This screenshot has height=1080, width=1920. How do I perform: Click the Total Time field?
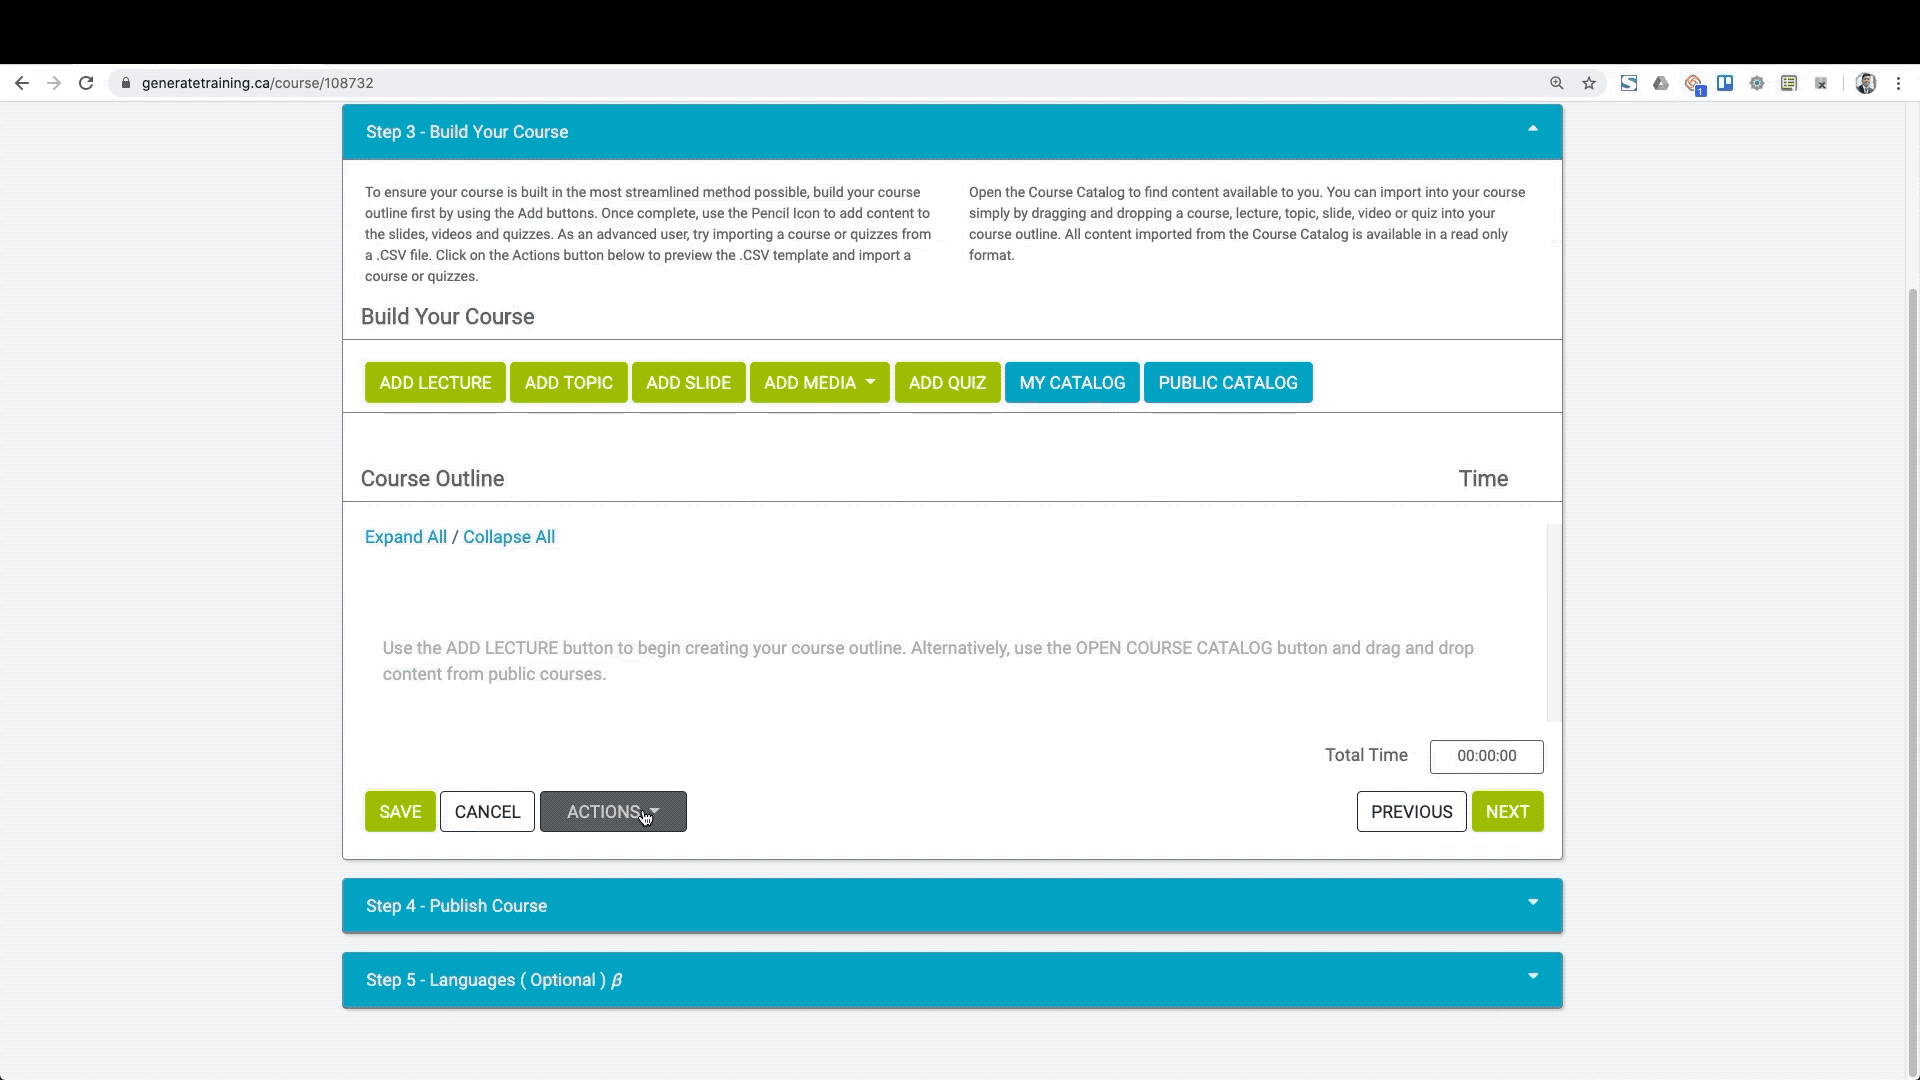[x=1486, y=756]
